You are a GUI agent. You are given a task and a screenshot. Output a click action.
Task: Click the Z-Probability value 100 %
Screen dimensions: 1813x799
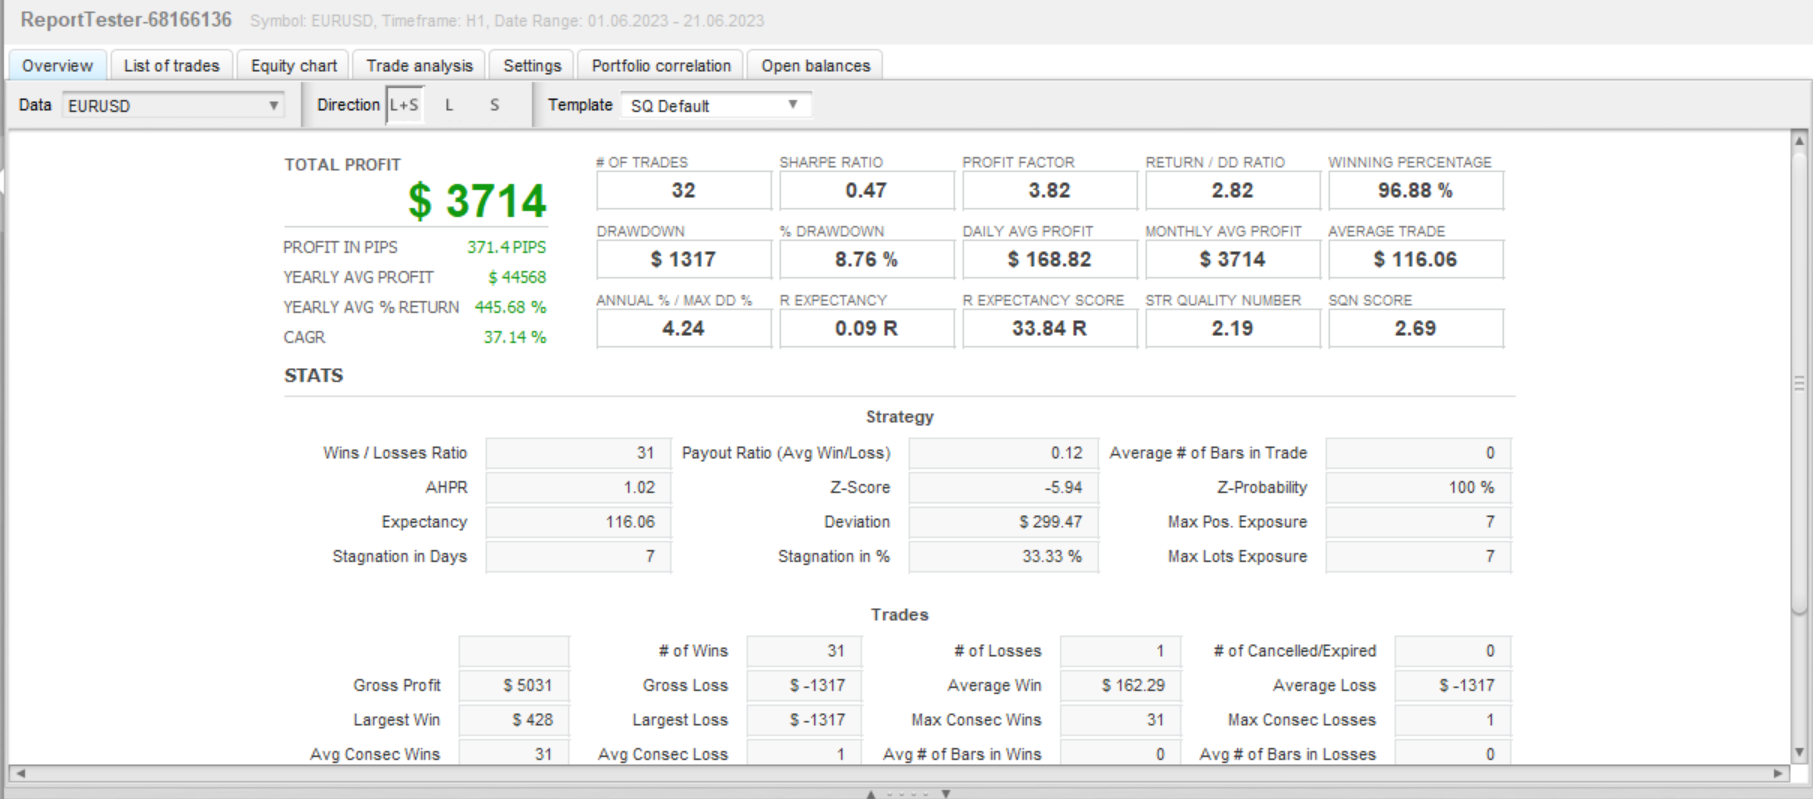pos(1418,488)
